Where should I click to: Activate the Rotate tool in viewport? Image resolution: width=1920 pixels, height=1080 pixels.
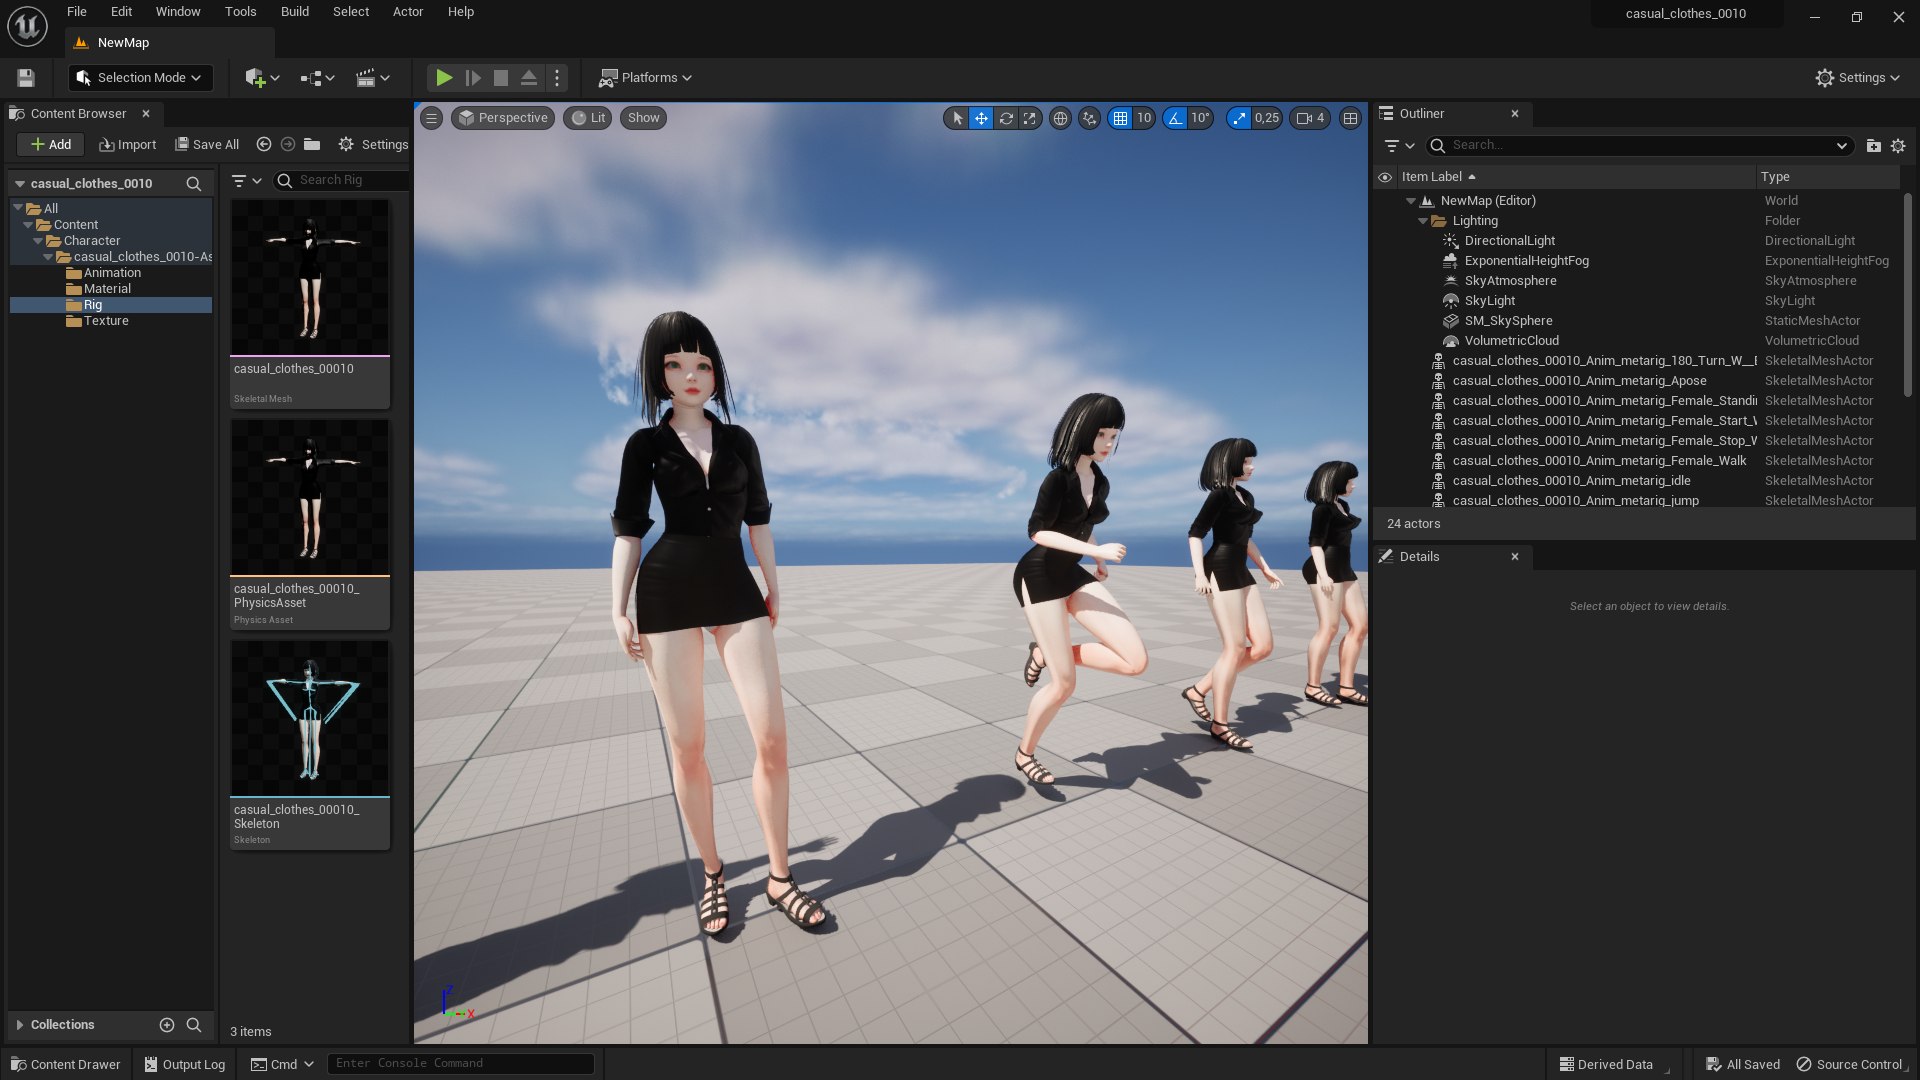click(x=1006, y=118)
